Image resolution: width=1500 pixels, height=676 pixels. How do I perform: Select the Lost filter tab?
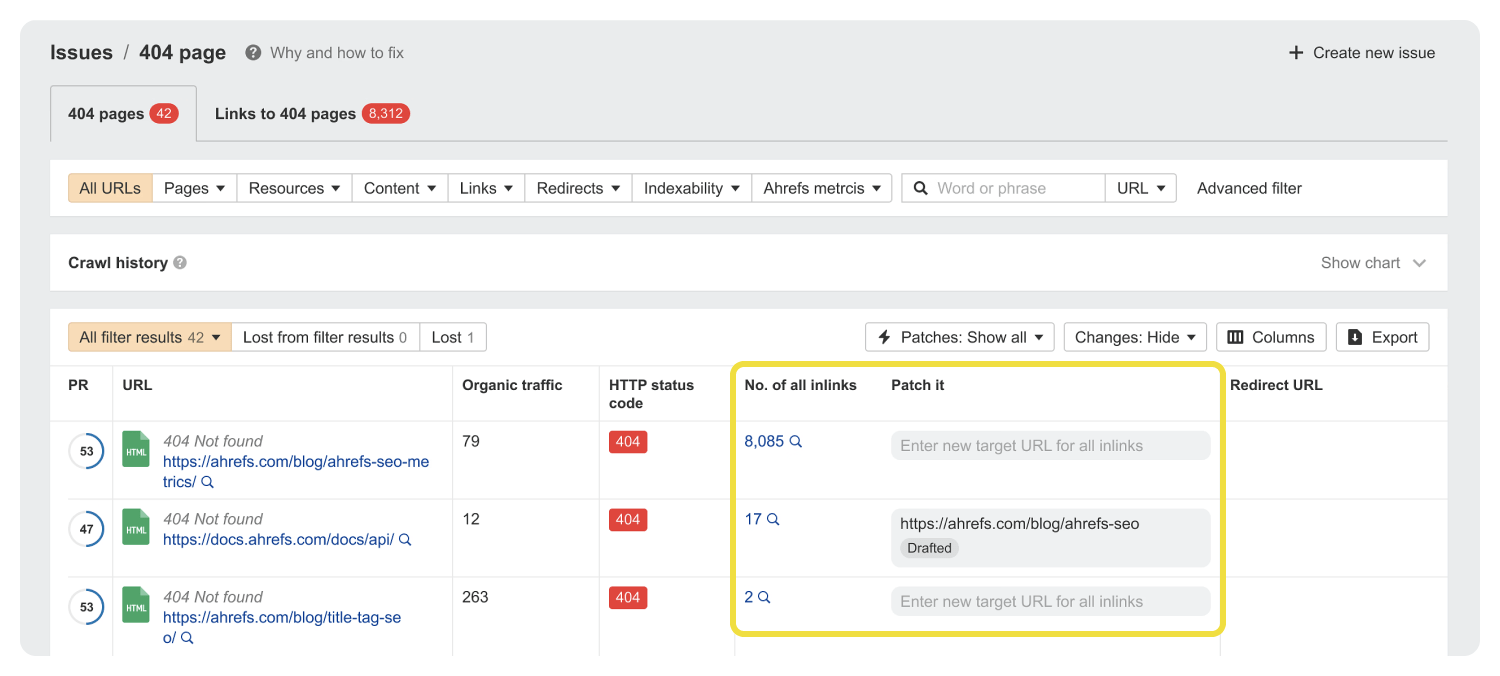(452, 336)
